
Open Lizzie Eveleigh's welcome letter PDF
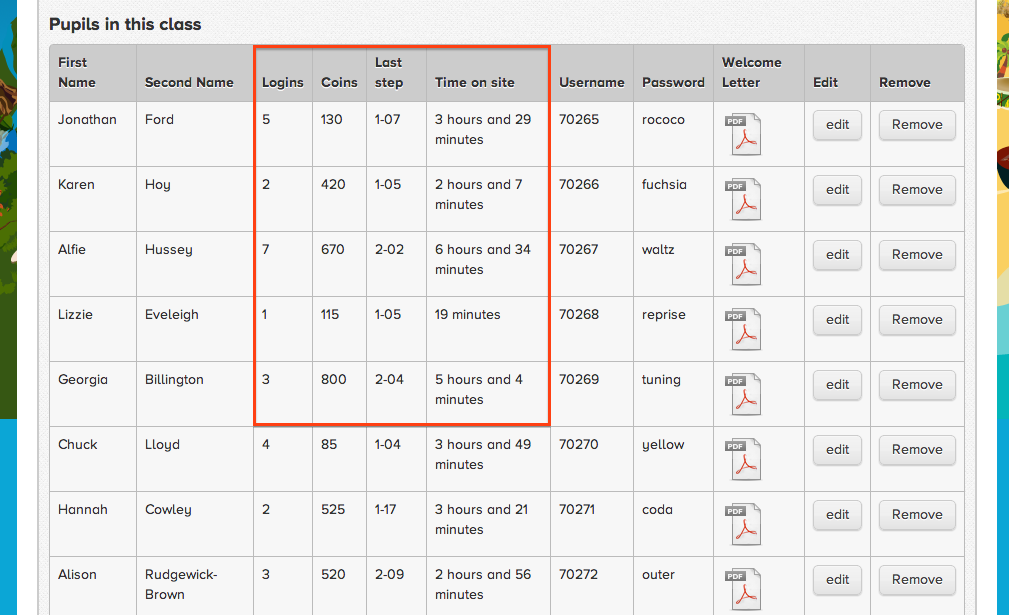click(743, 329)
